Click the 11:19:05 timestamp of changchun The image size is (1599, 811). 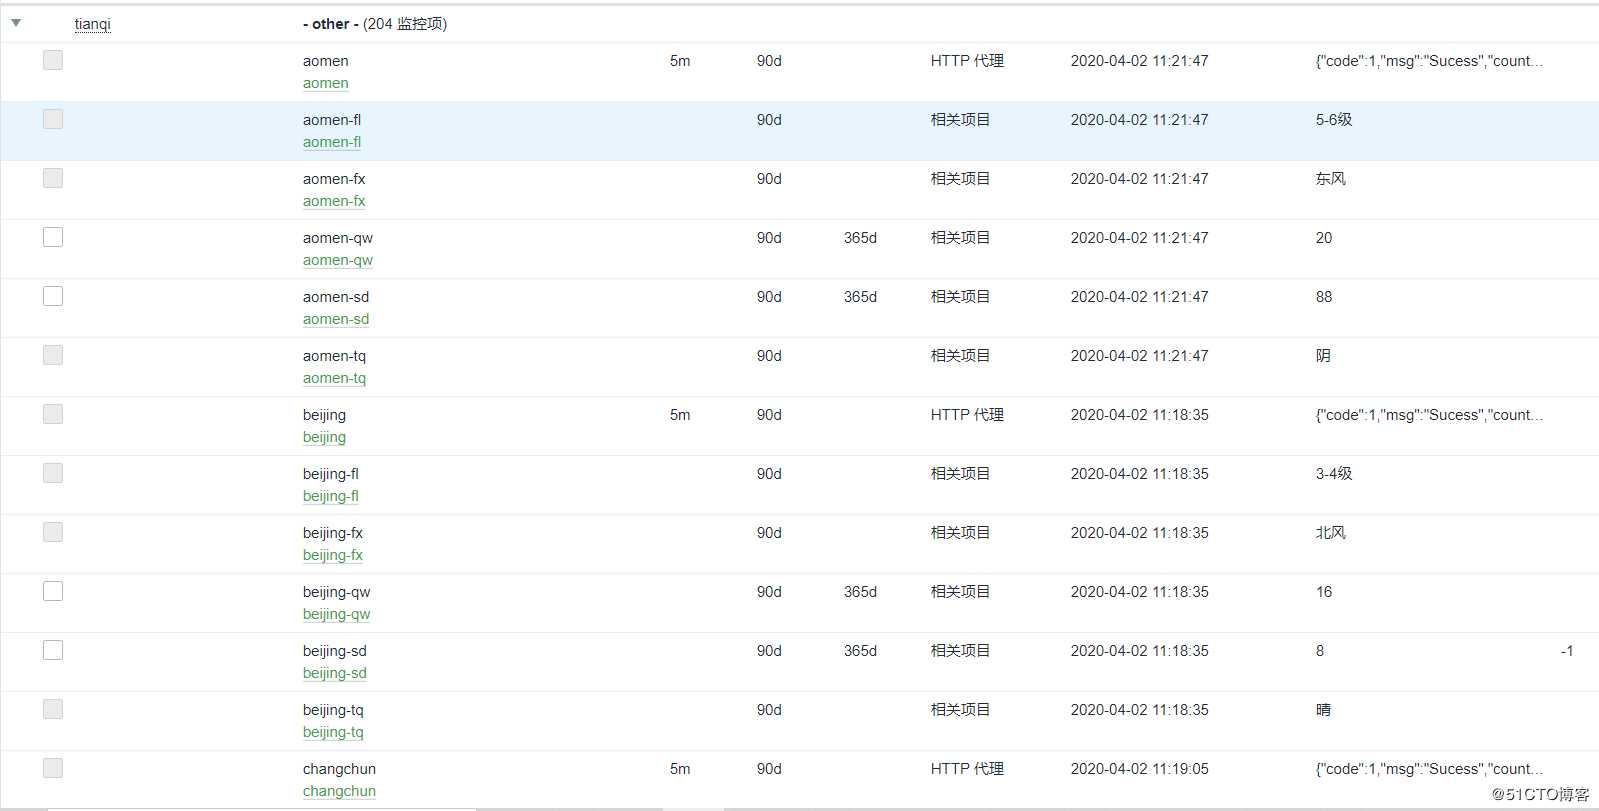(1139, 769)
